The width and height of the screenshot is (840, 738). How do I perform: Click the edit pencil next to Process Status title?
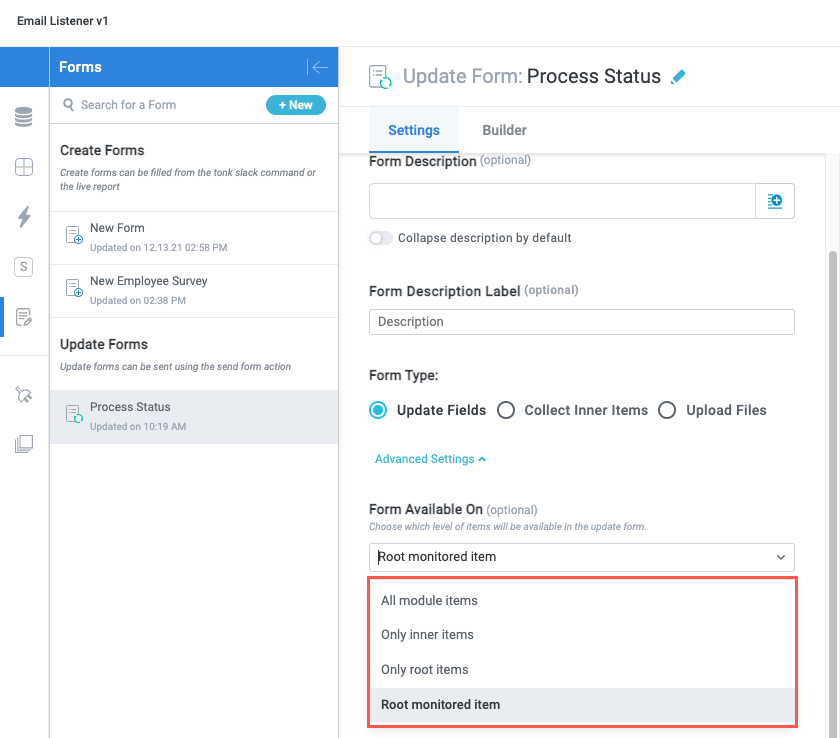[678, 76]
